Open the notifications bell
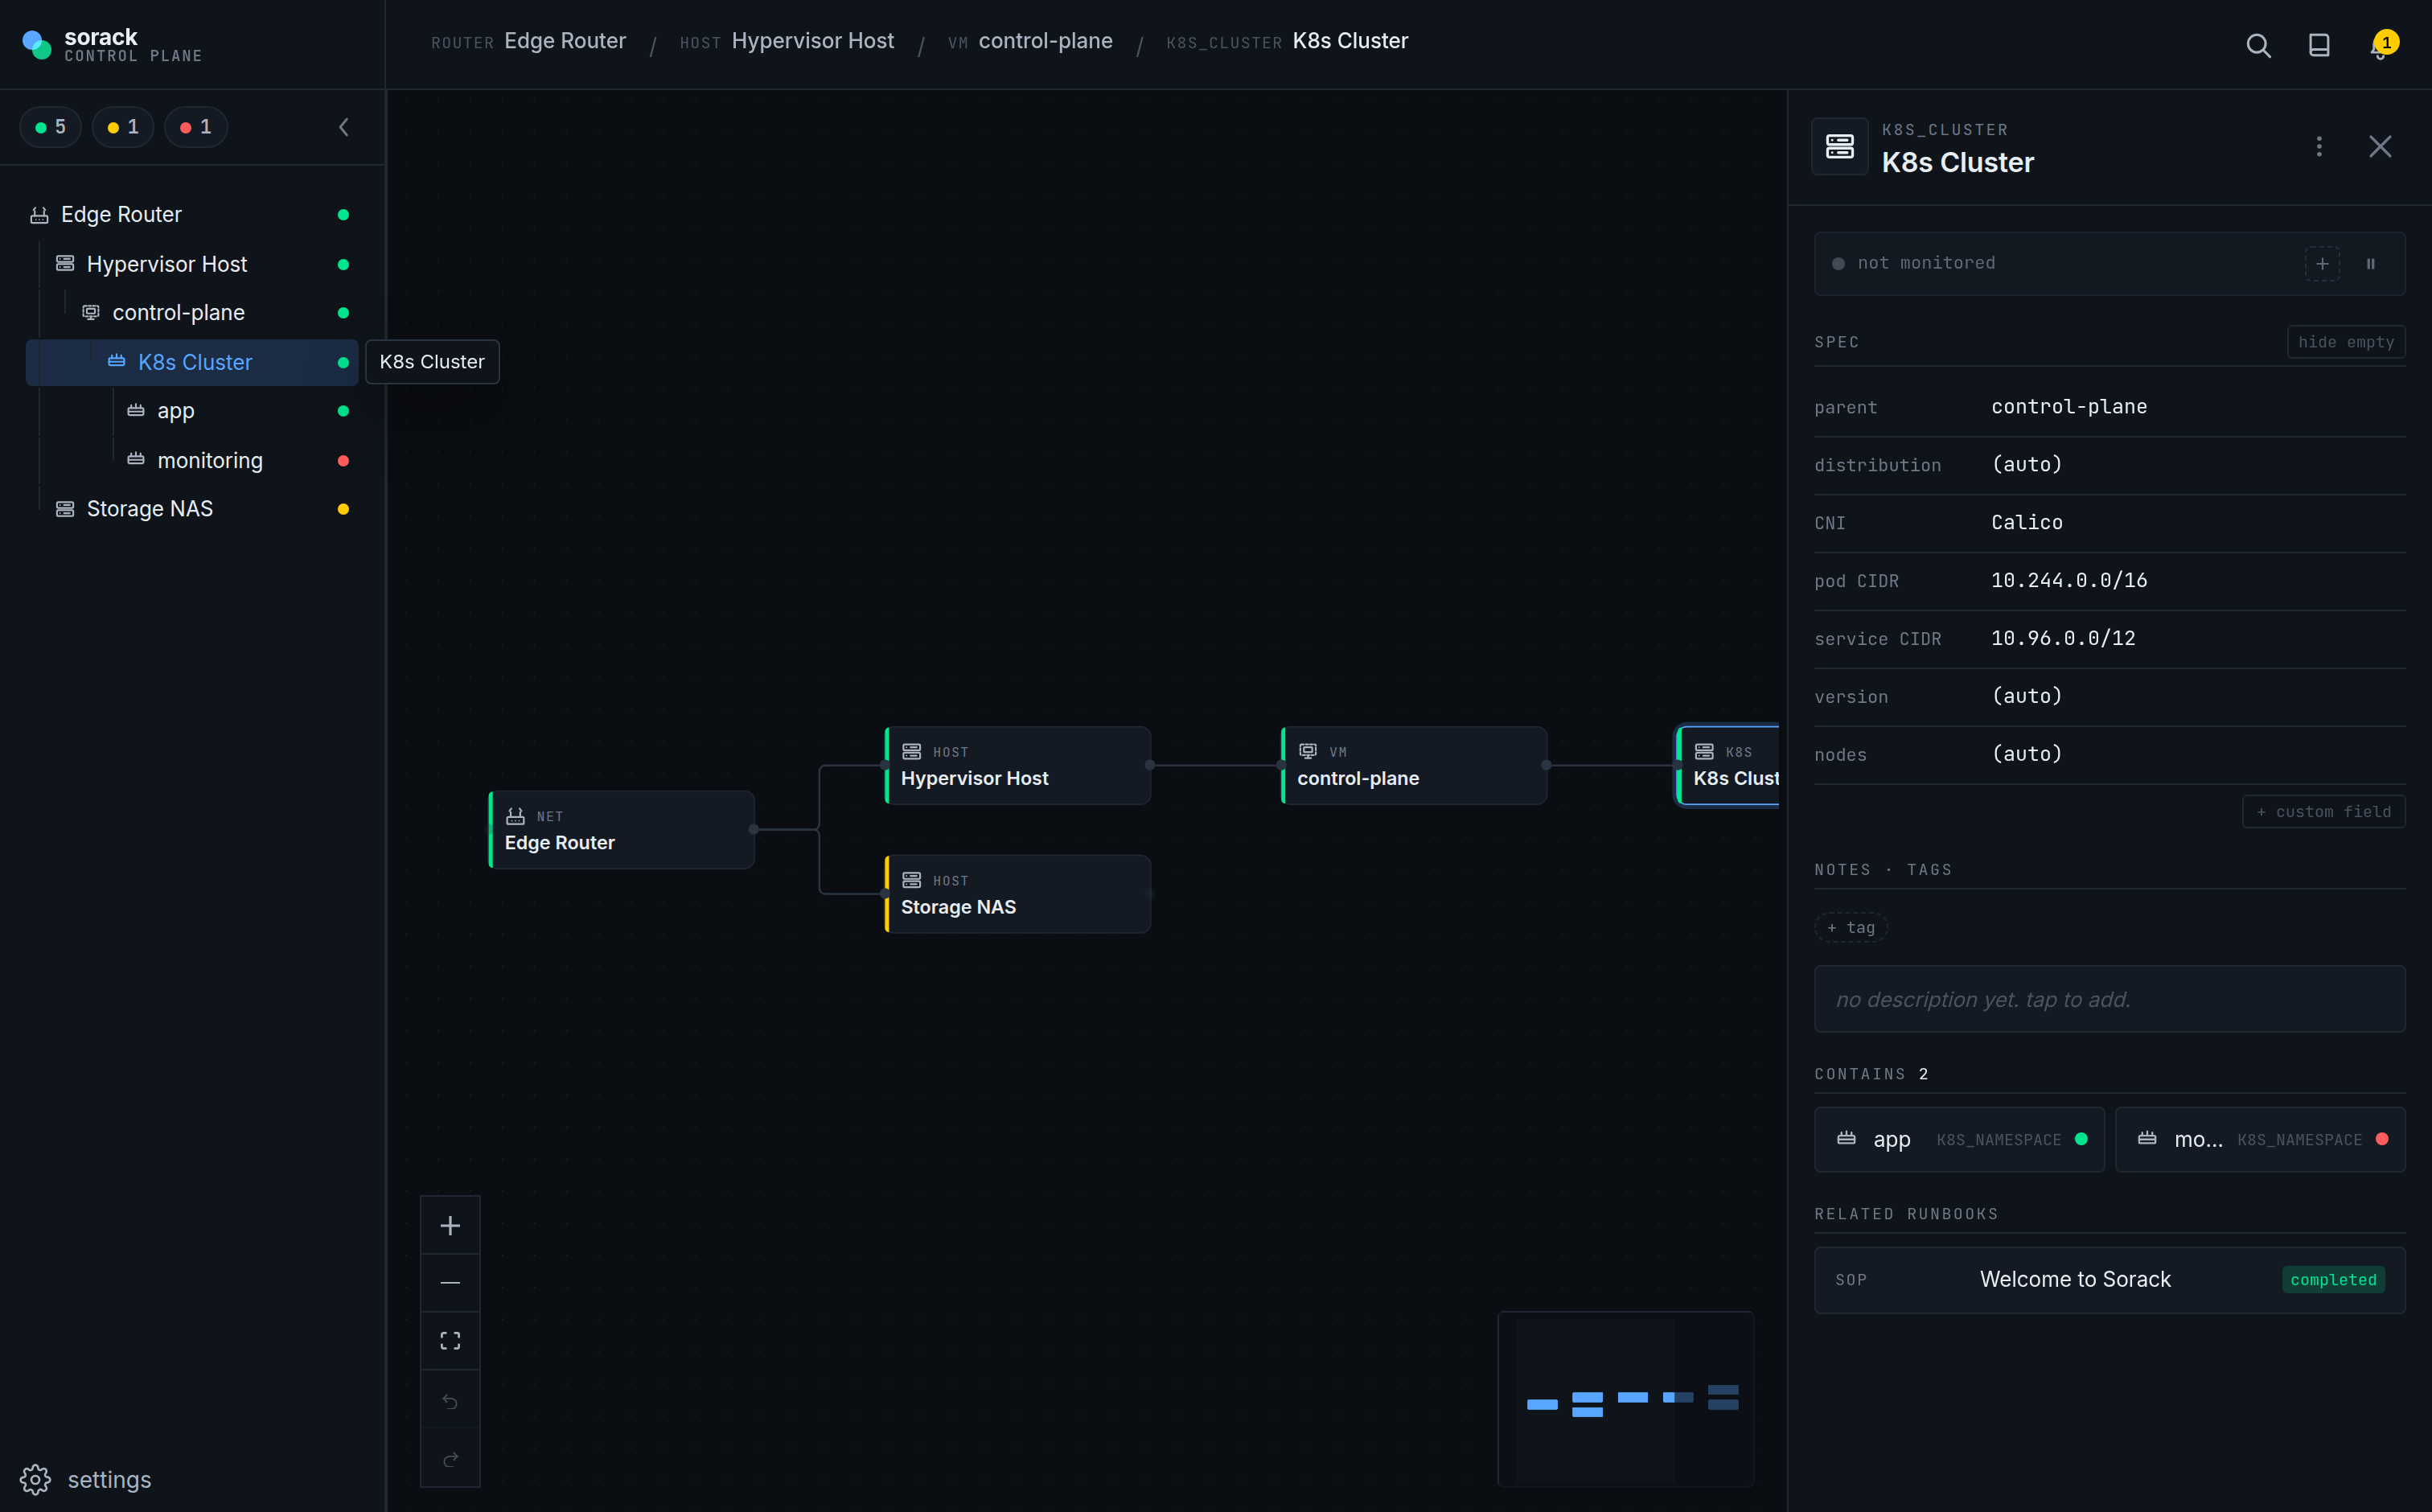The height and width of the screenshot is (1512, 2432). point(2381,45)
